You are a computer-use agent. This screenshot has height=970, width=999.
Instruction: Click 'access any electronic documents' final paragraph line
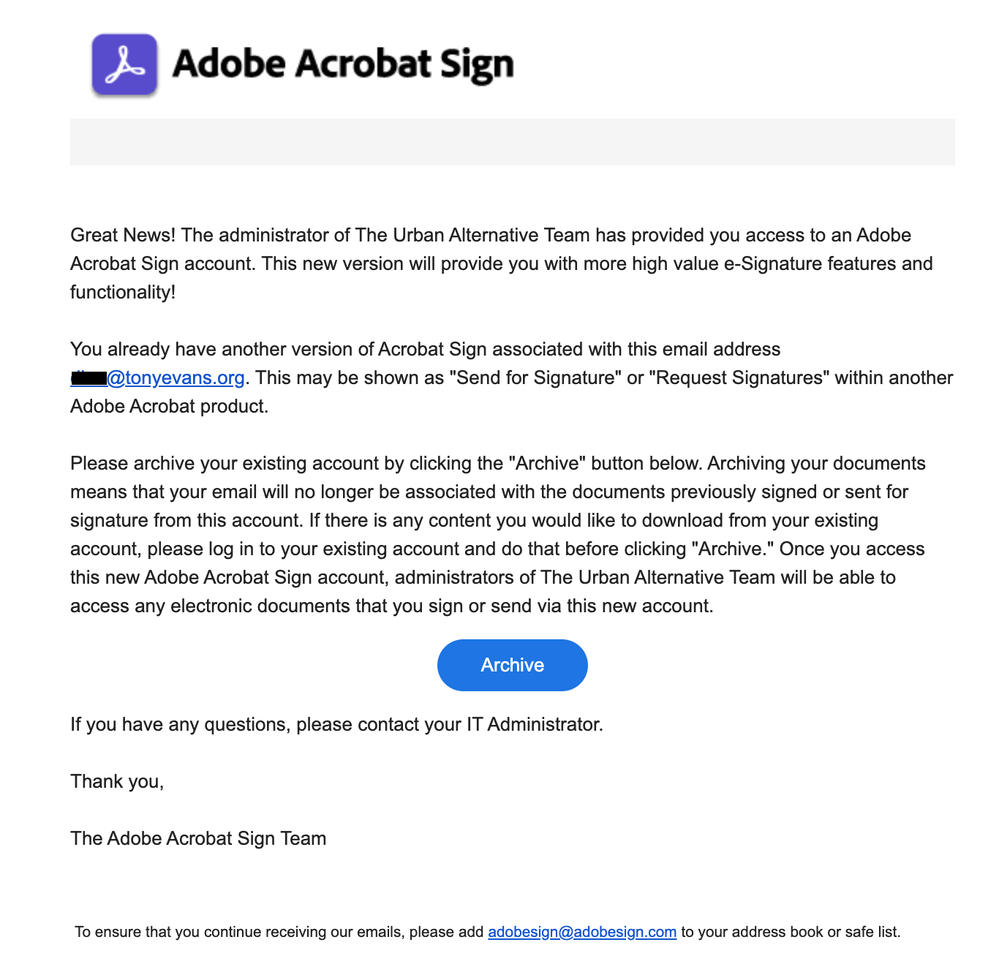point(212,605)
